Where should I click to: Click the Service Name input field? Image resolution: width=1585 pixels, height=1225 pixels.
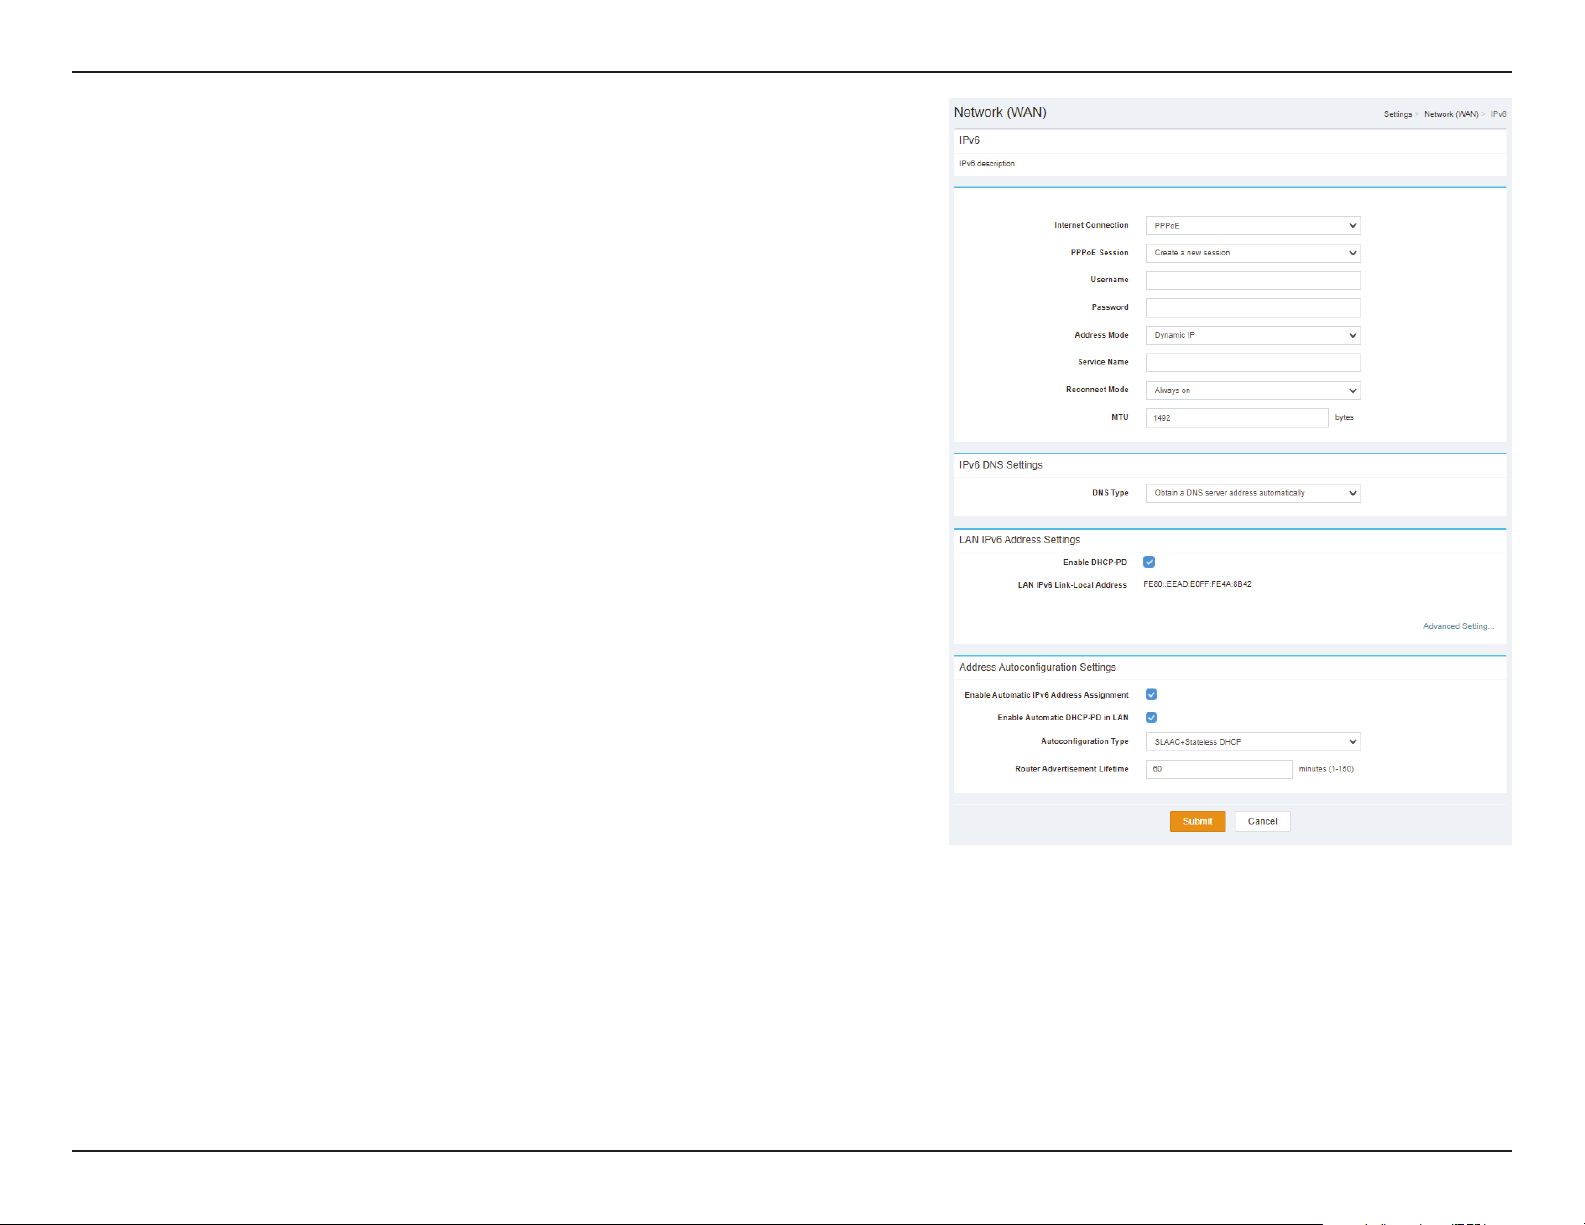[1253, 363]
